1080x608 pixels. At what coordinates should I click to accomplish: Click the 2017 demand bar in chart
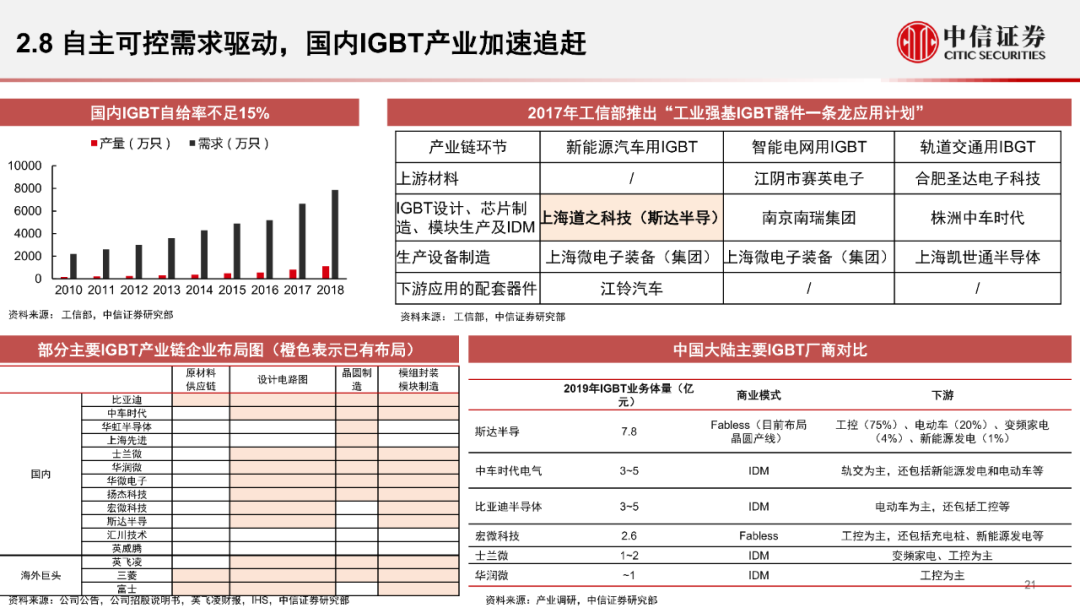tap(302, 241)
